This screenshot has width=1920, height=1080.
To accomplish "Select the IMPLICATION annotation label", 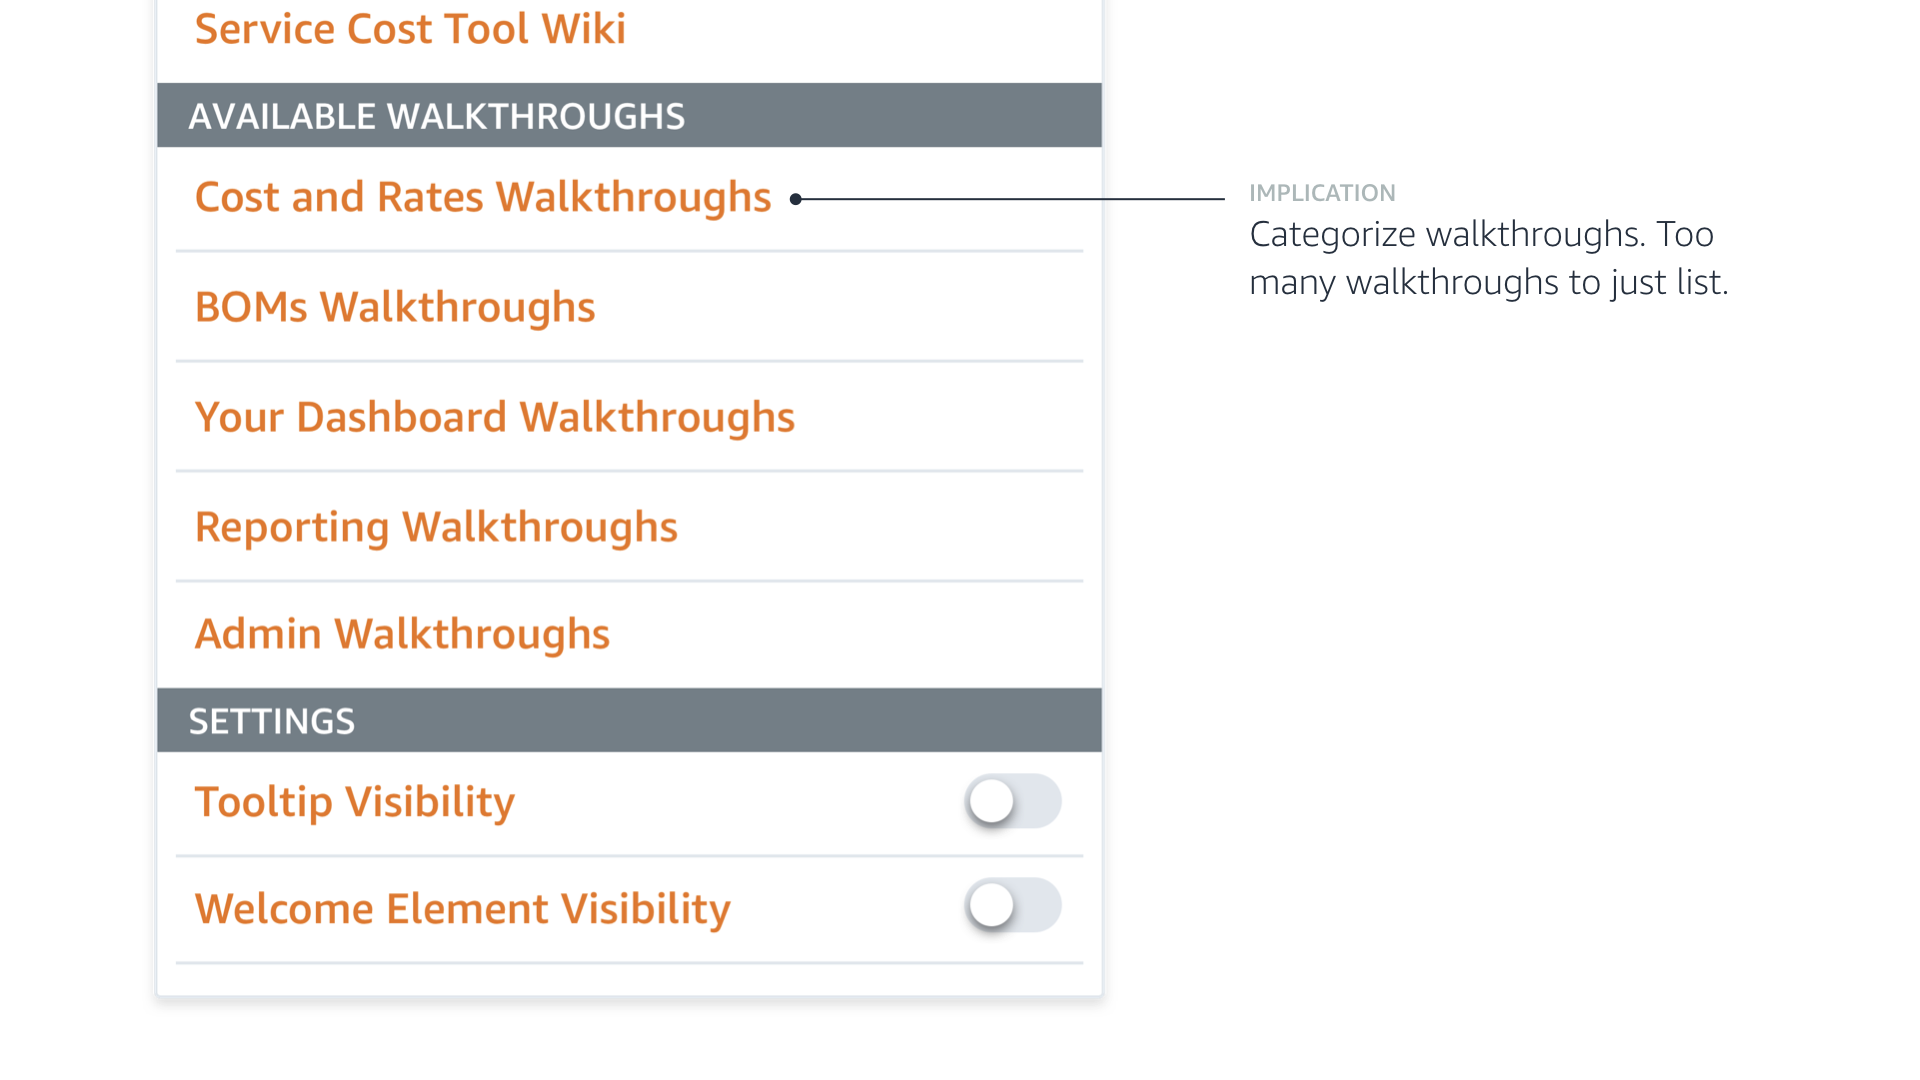I will pyautogui.click(x=1322, y=193).
